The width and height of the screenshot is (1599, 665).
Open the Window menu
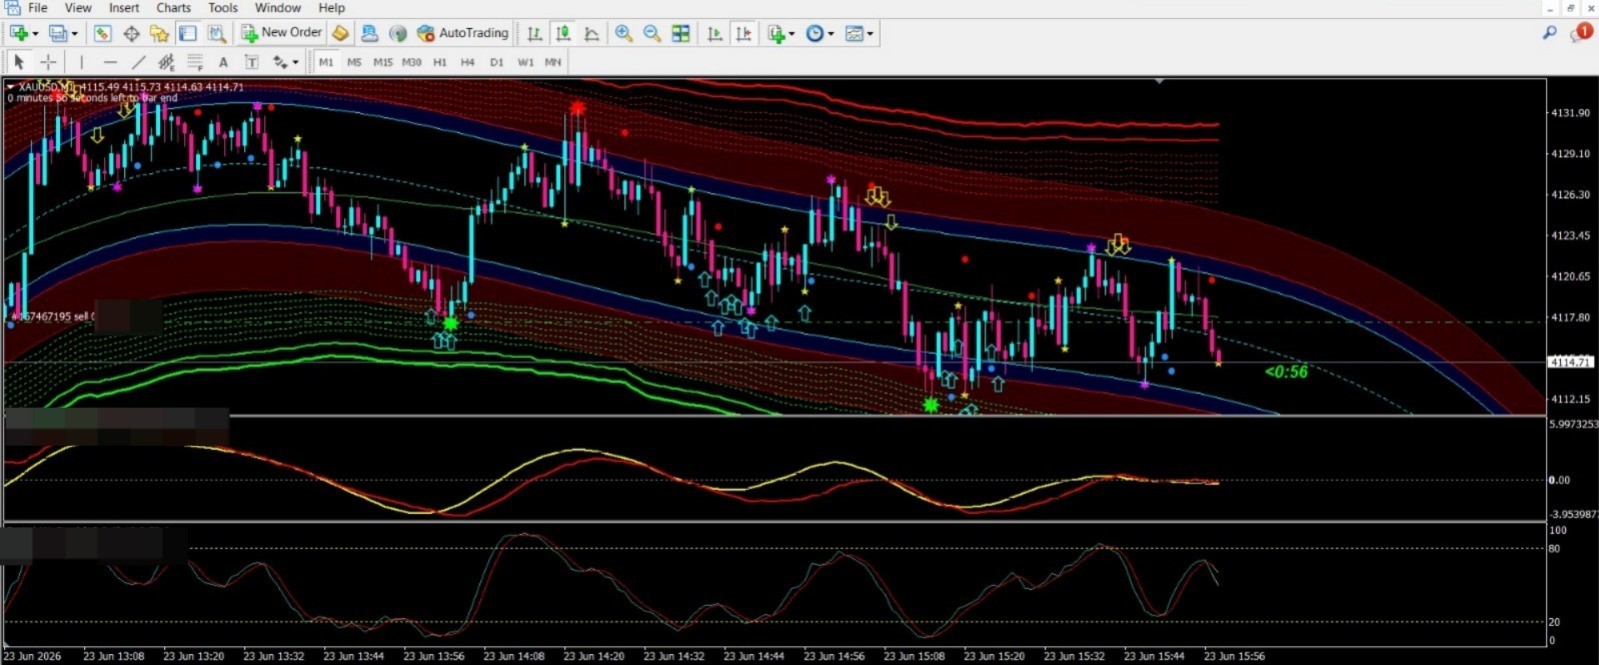point(278,7)
